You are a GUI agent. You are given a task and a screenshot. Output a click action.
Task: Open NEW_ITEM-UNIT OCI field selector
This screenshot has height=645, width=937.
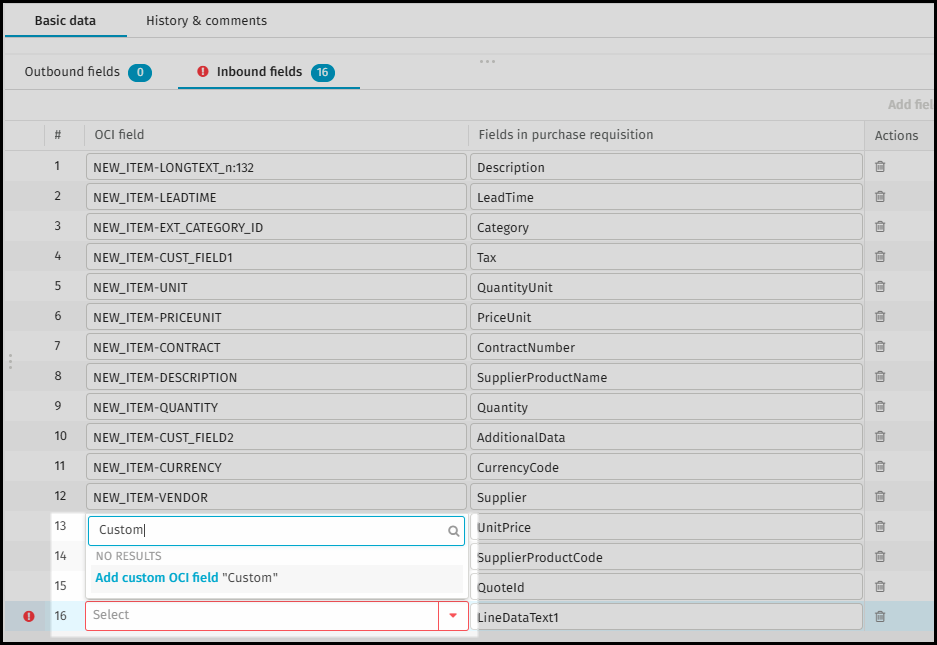point(276,287)
